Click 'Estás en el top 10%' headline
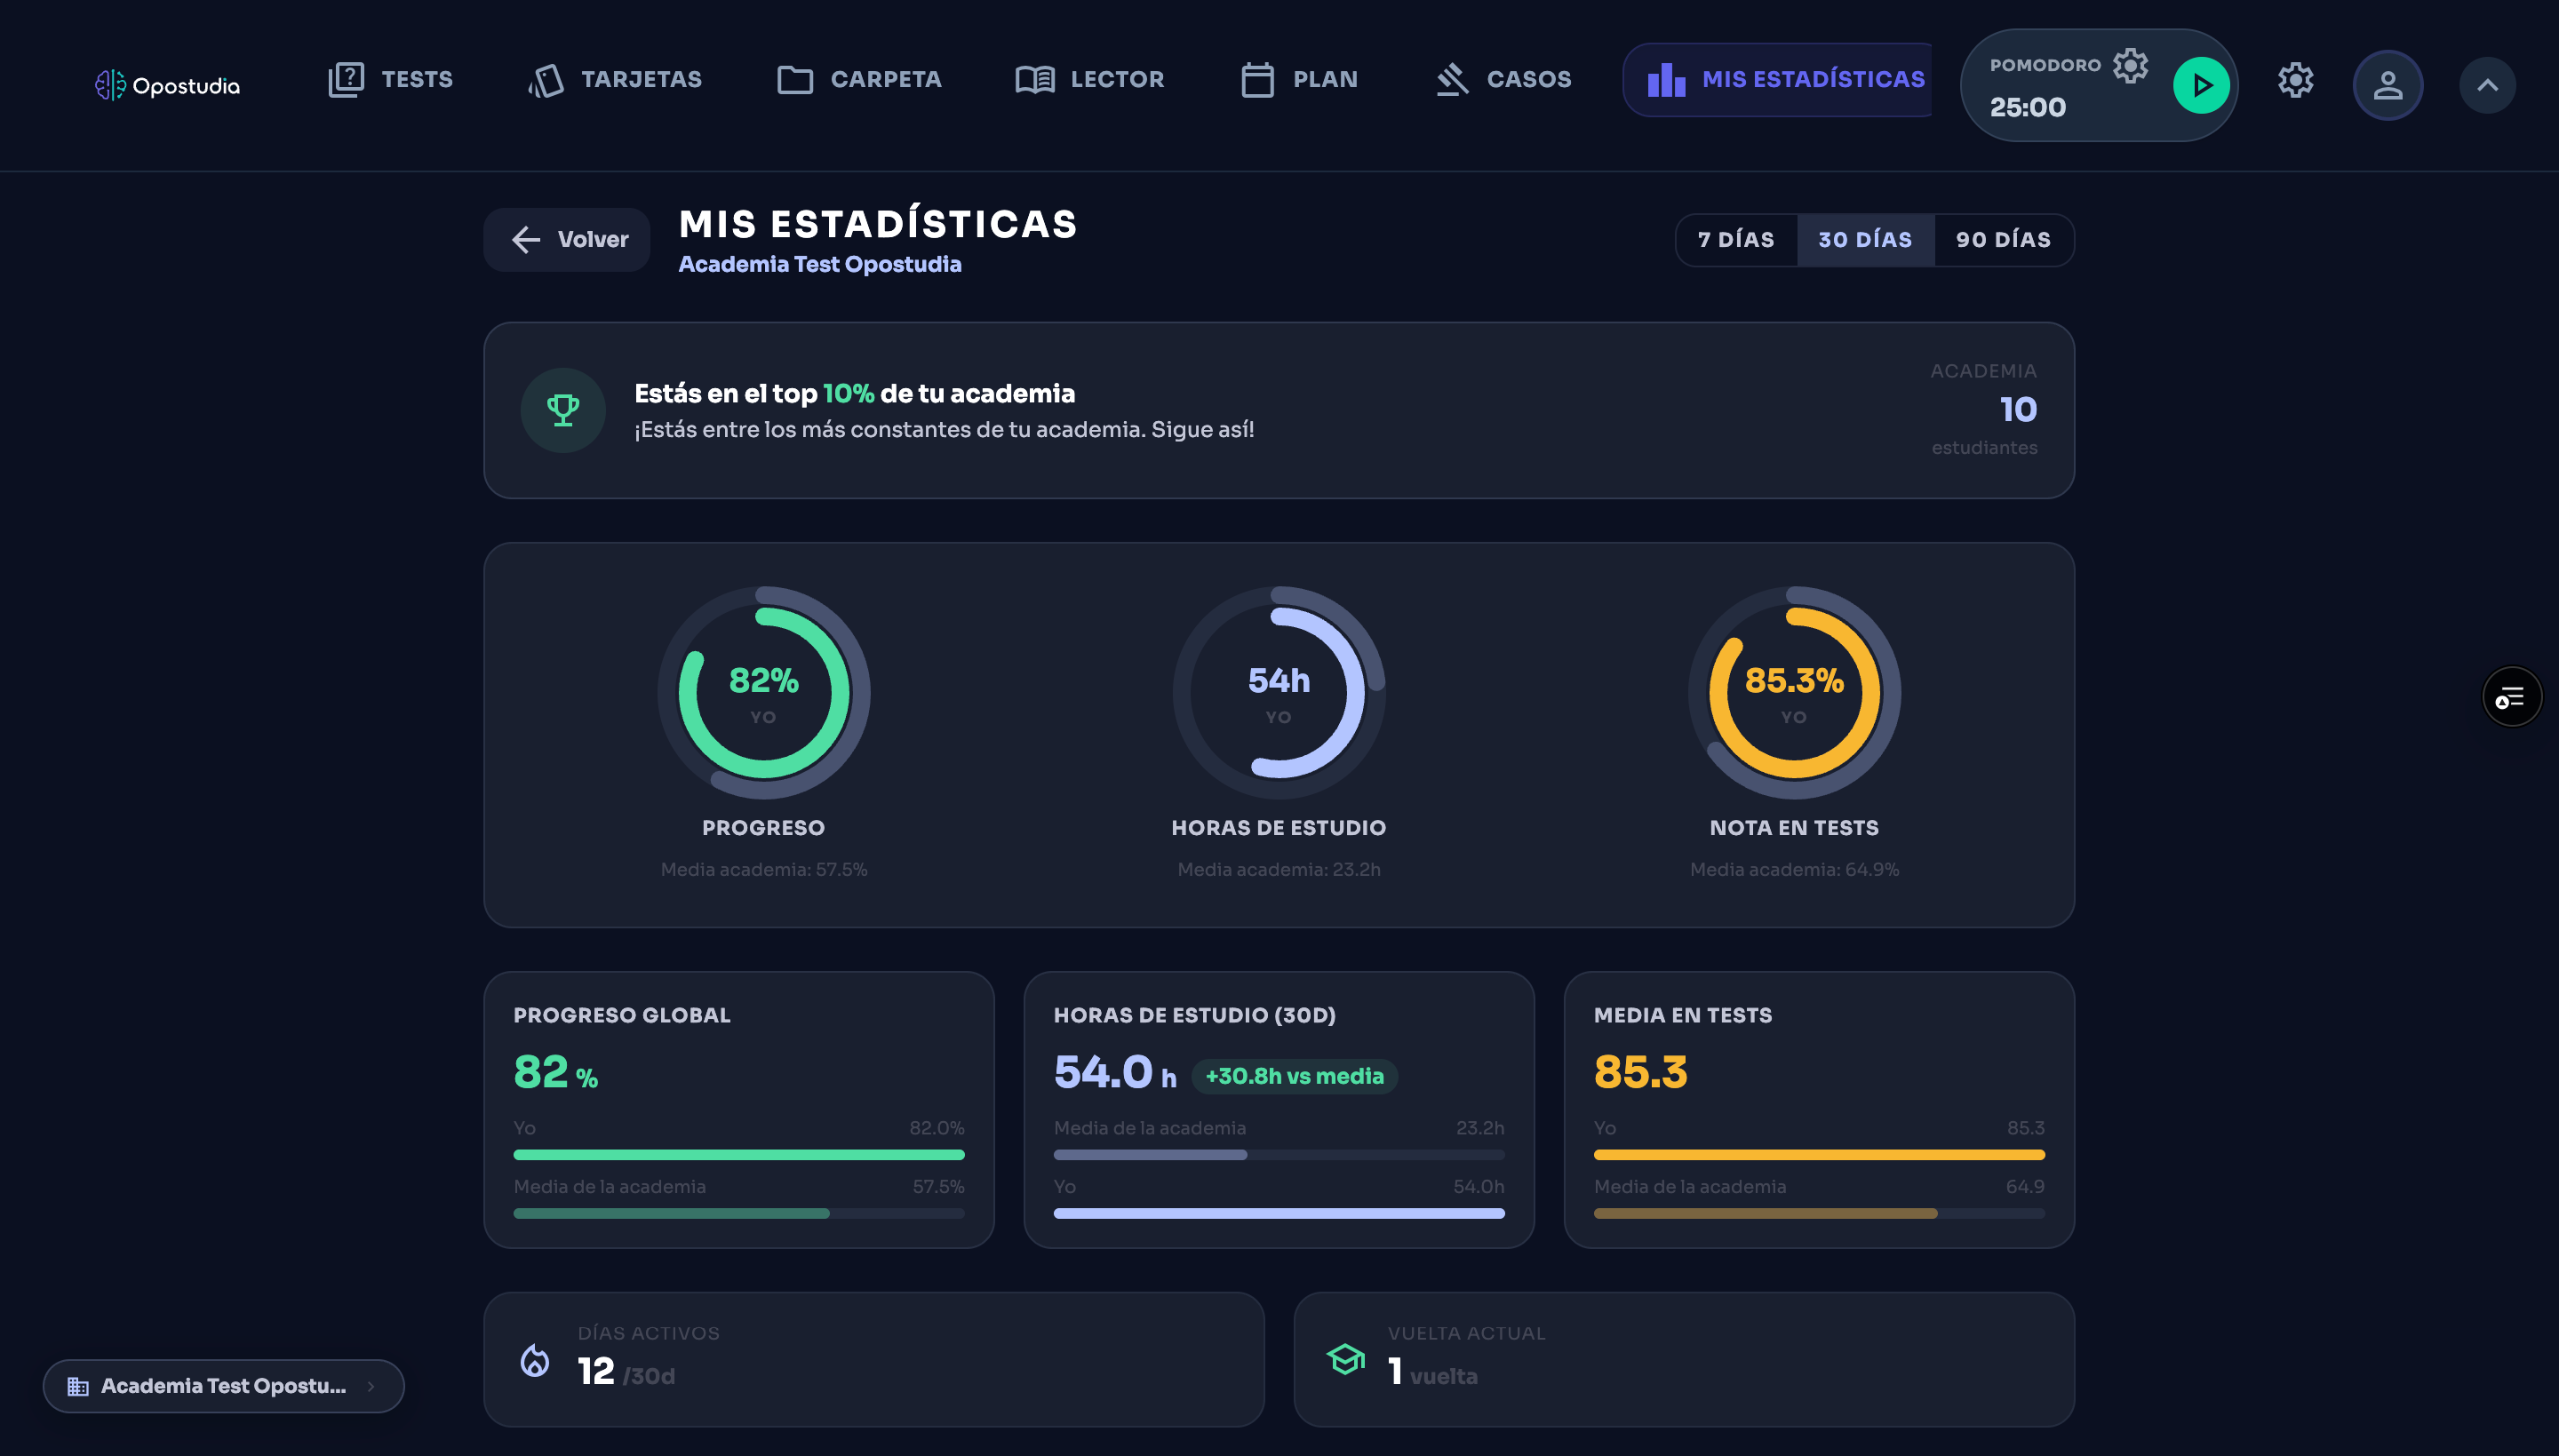 pyautogui.click(x=854, y=394)
